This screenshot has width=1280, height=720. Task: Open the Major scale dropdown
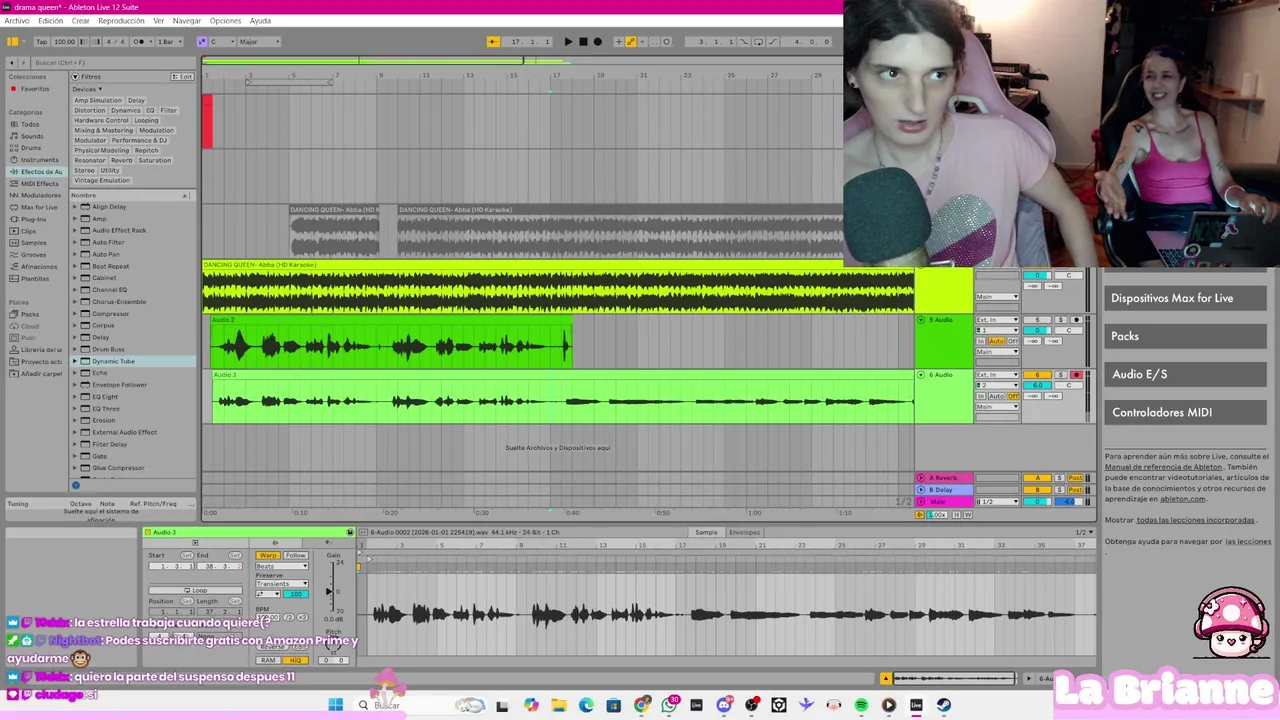click(257, 41)
